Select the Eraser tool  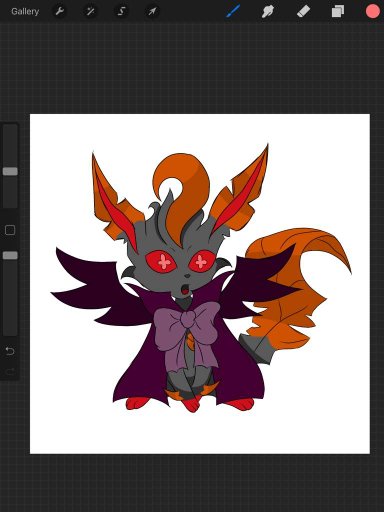pyautogui.click(x=303, y=12)
